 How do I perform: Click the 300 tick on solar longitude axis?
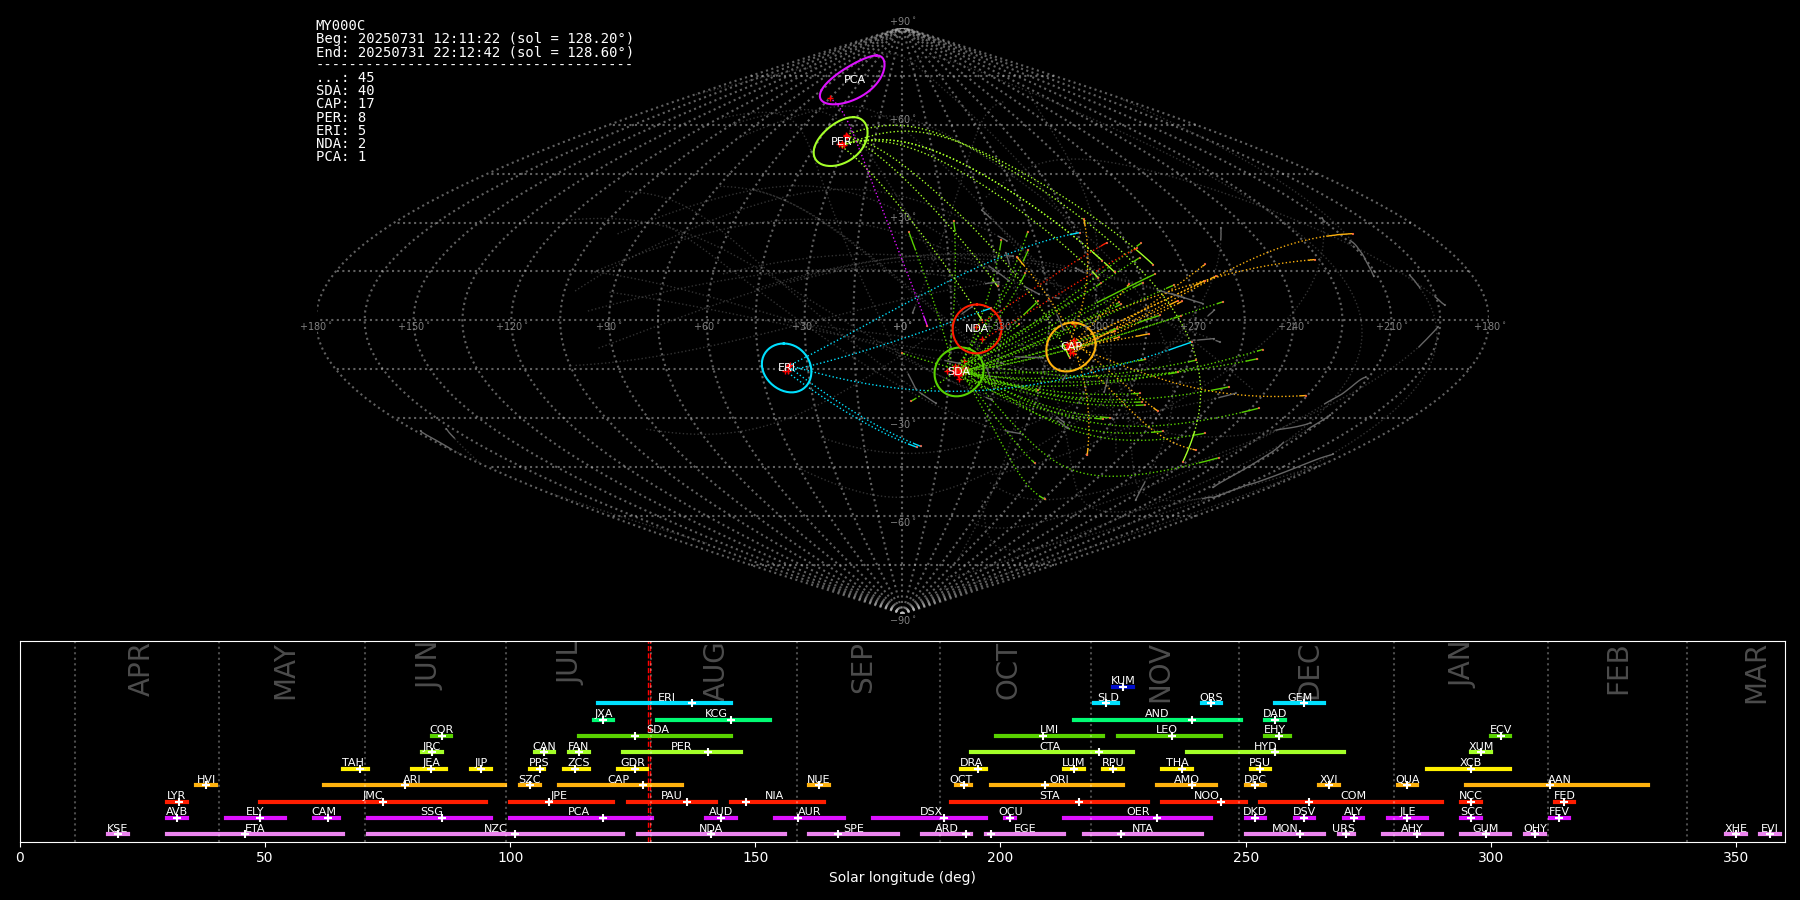click(x=1490, y=857)
